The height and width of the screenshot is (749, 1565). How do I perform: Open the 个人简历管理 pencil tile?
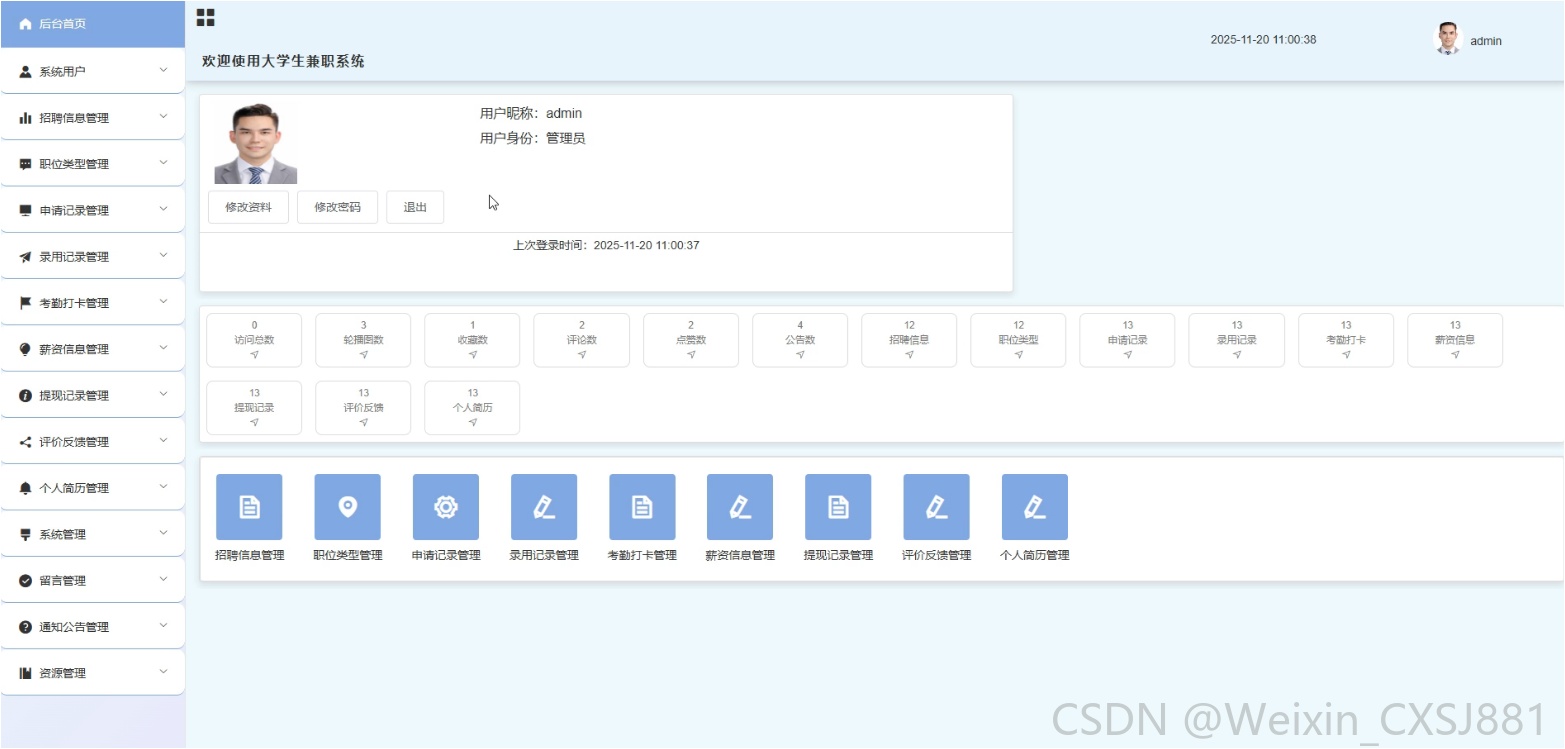[1035, 507]
